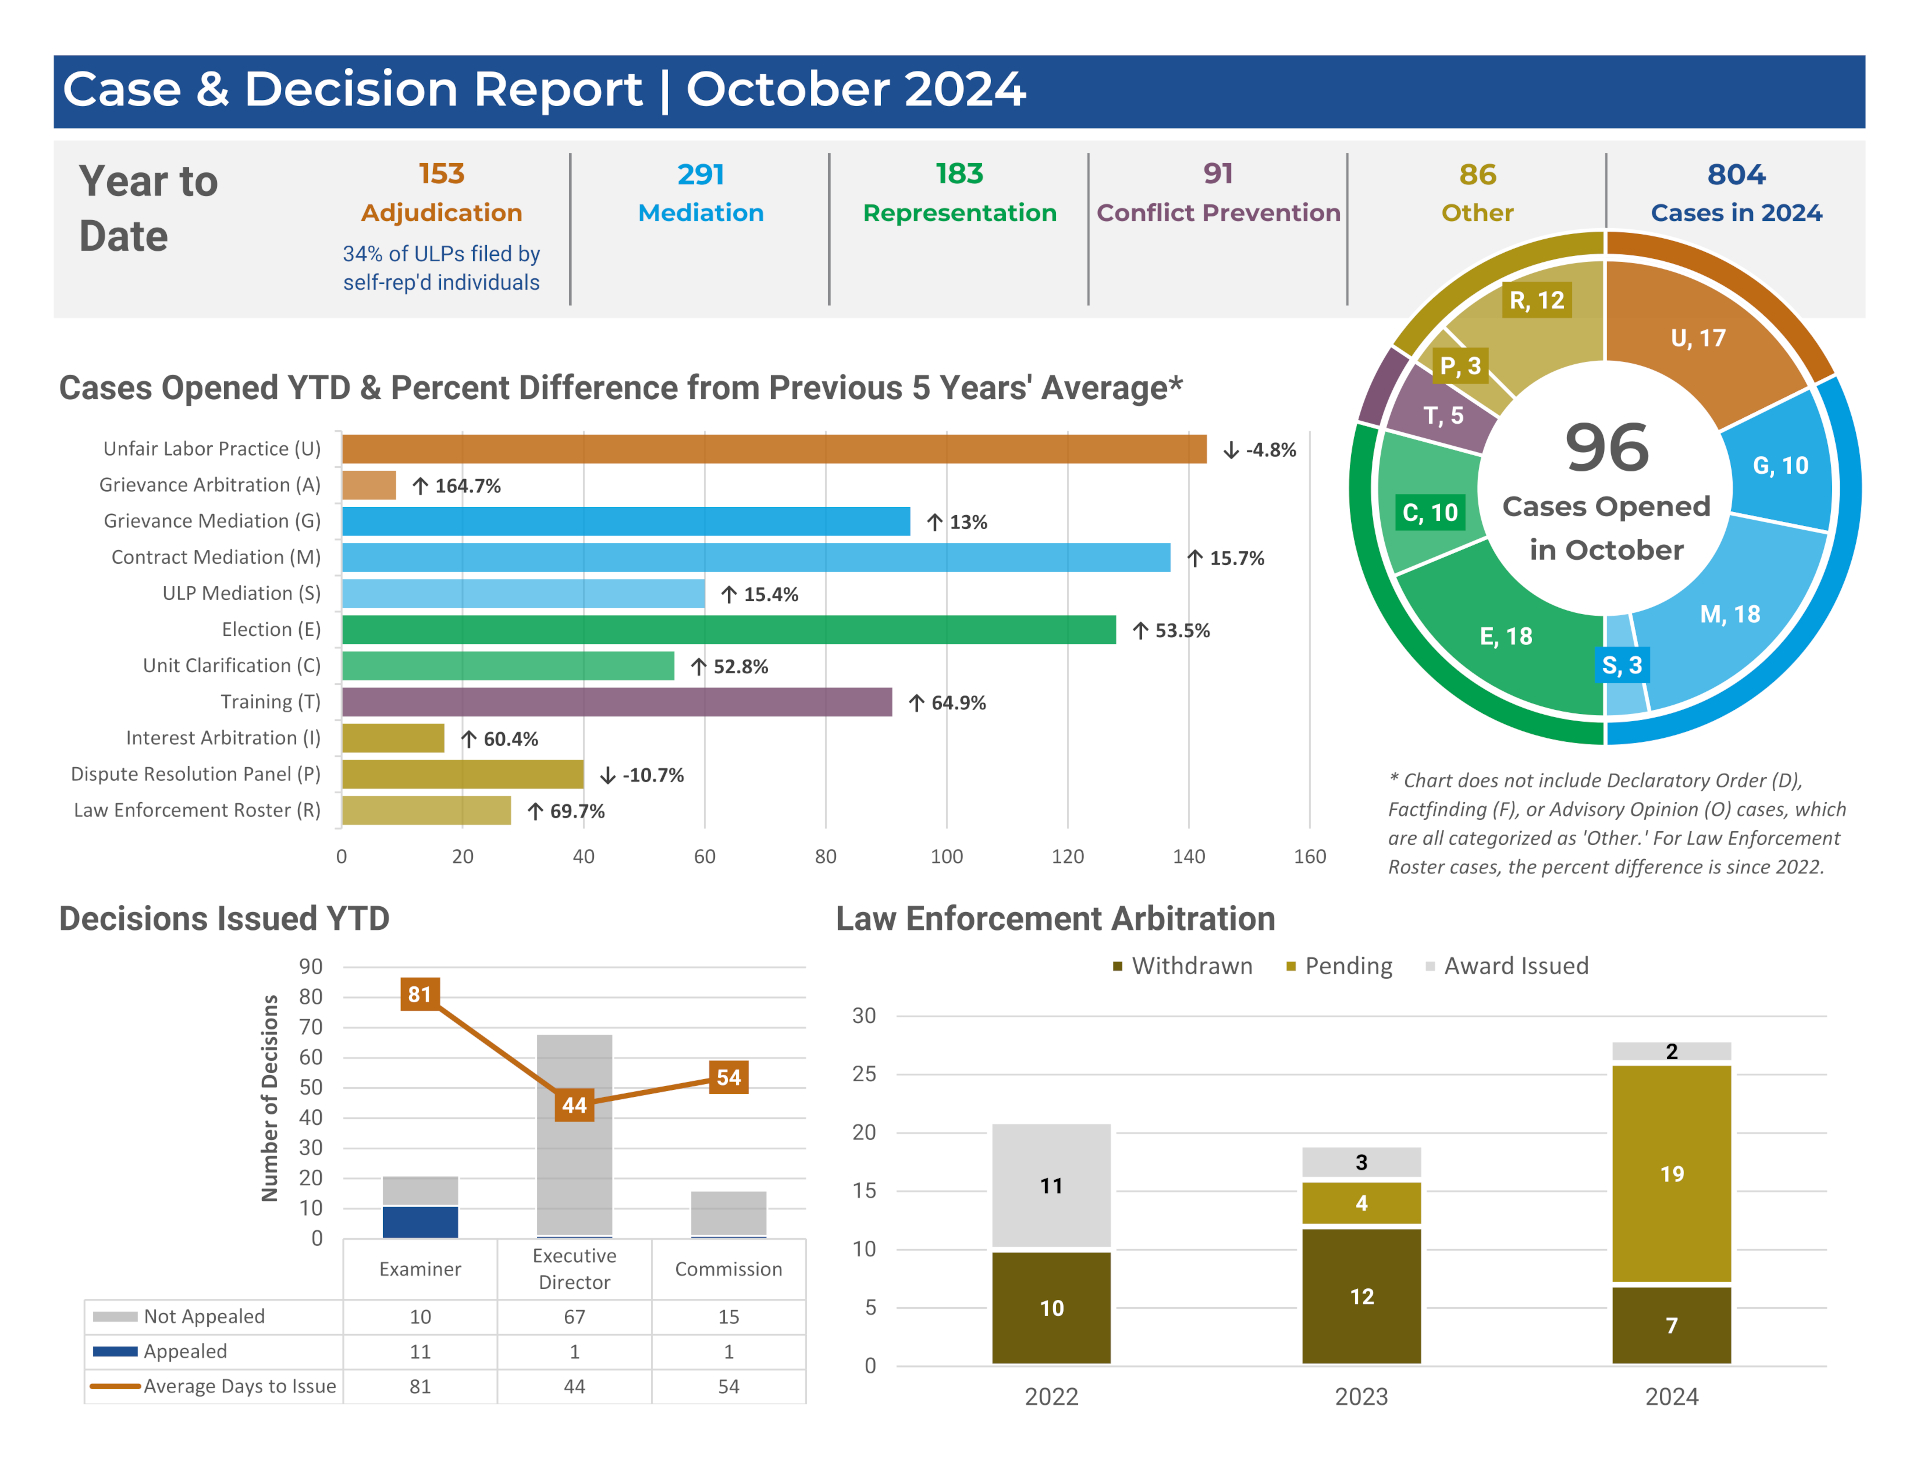The image size is (1920, 1484).
Task: Click the Withdrawn legend swatch
Action: tap(1118, 966)
